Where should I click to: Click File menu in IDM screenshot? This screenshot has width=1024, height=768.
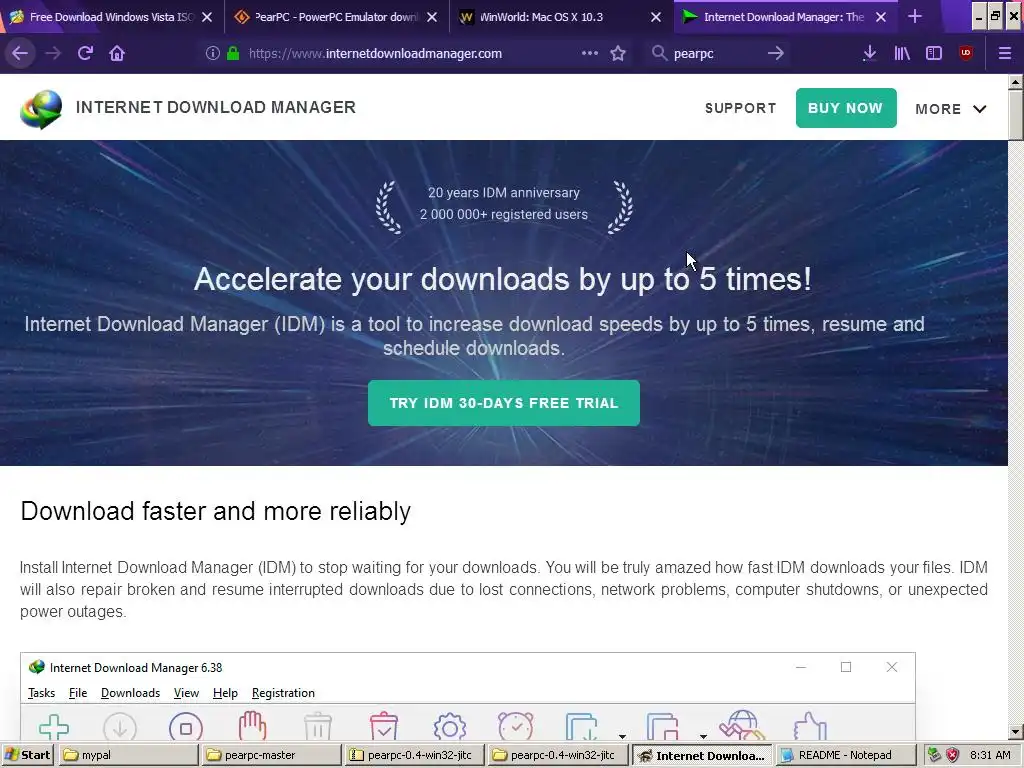tap(78, 693)
